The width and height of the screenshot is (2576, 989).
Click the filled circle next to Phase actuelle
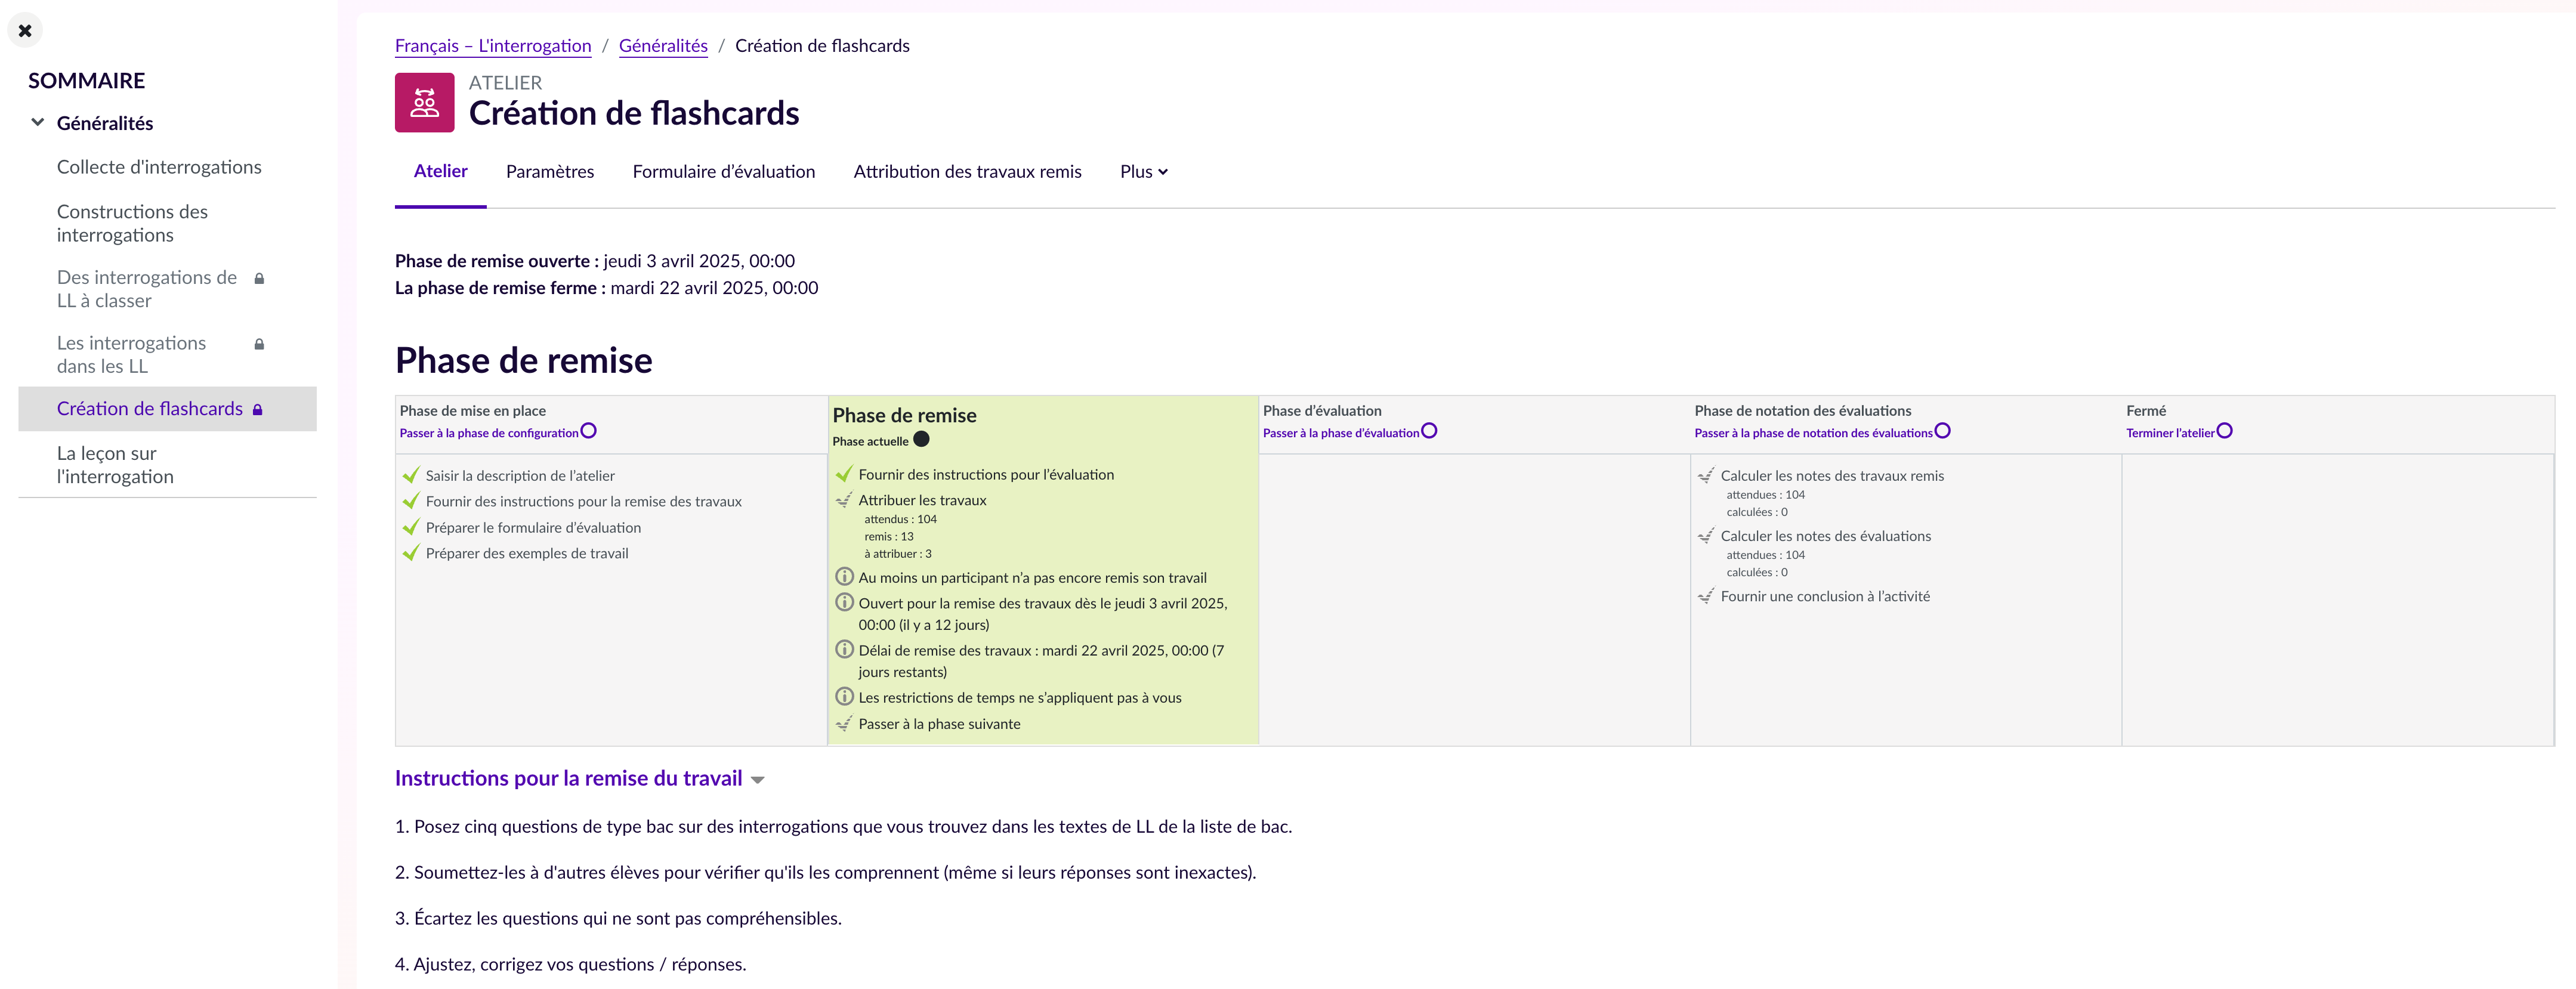pos(921,439)
